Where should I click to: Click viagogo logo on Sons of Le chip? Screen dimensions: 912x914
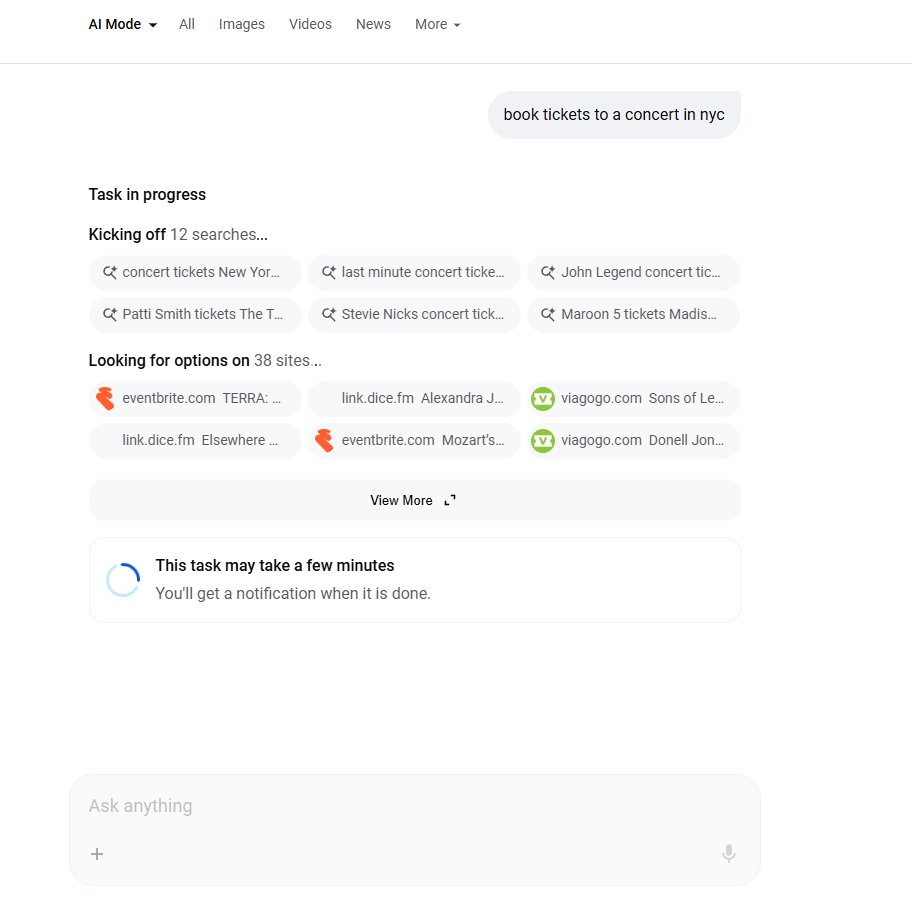[543, 399]
